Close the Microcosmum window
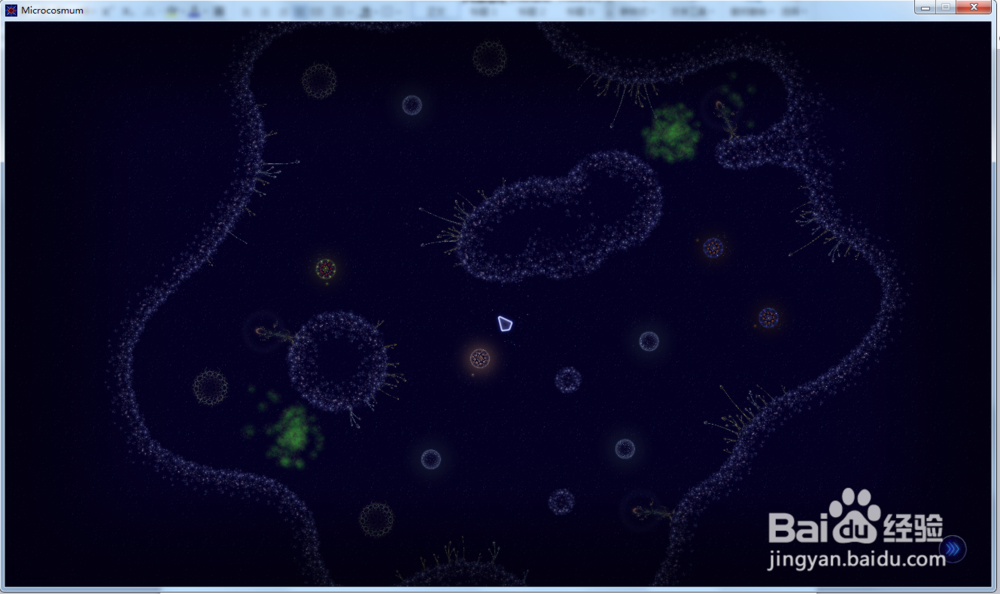 coord(974,7)
